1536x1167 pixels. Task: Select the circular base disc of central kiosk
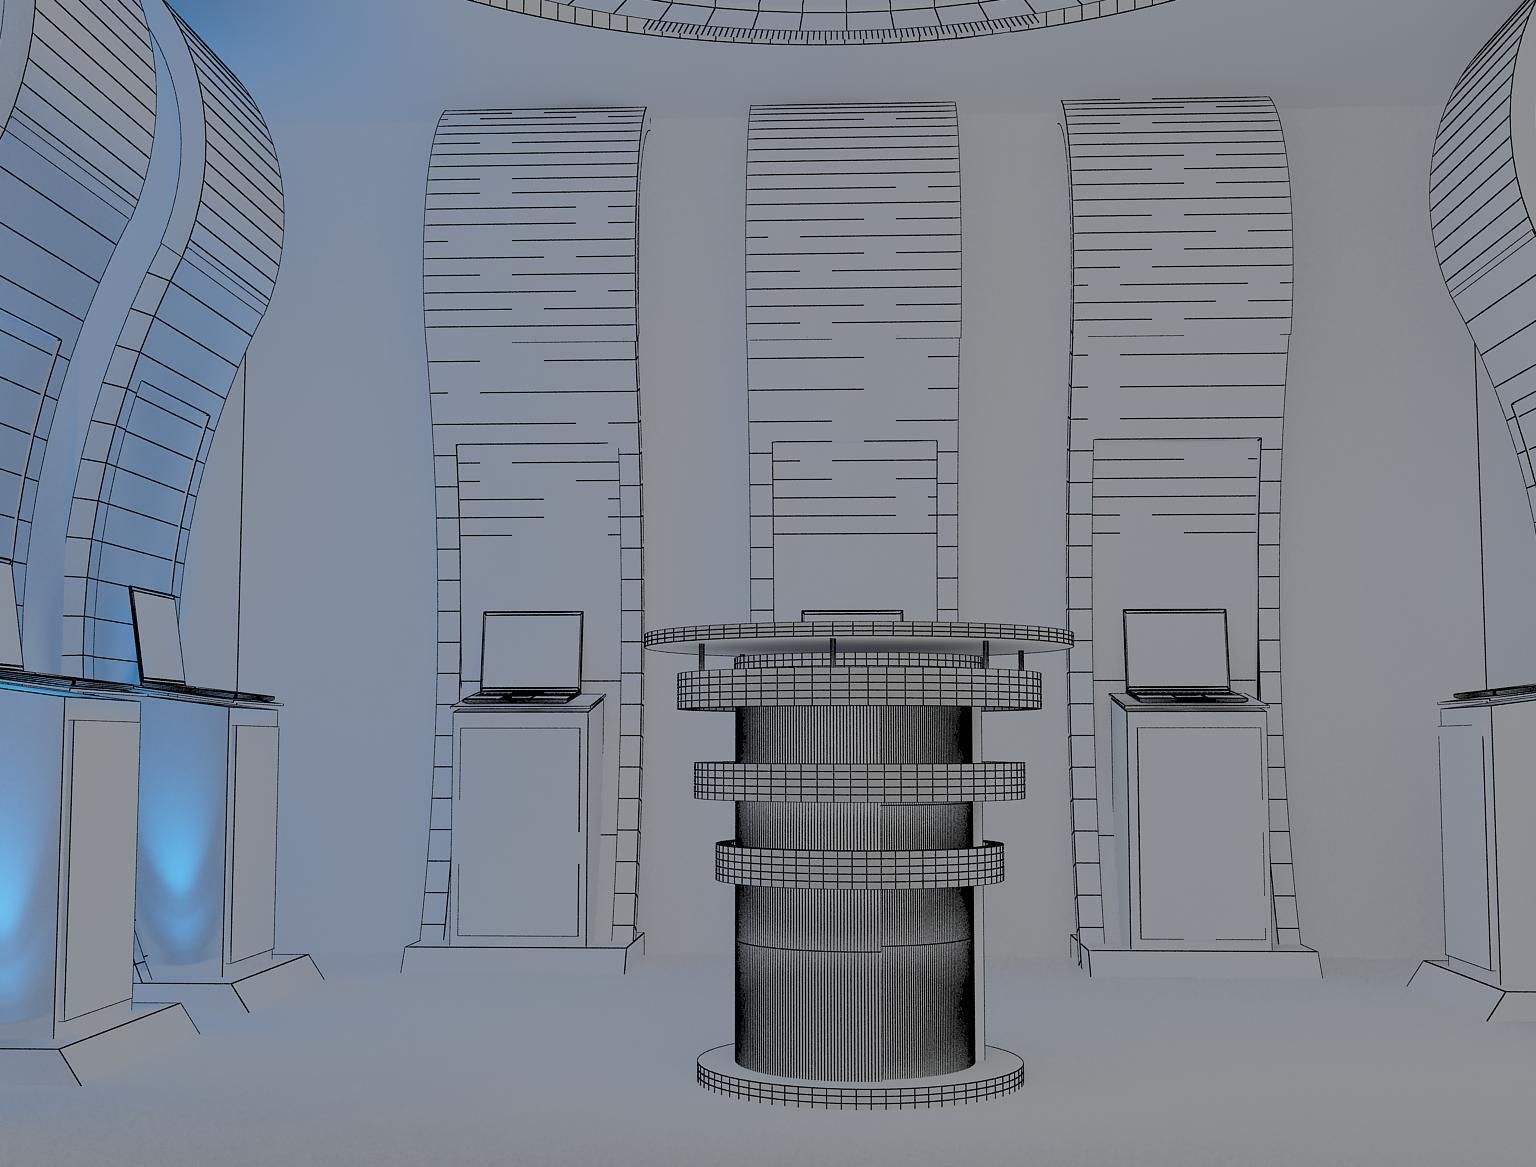[x=860, y=1075]
